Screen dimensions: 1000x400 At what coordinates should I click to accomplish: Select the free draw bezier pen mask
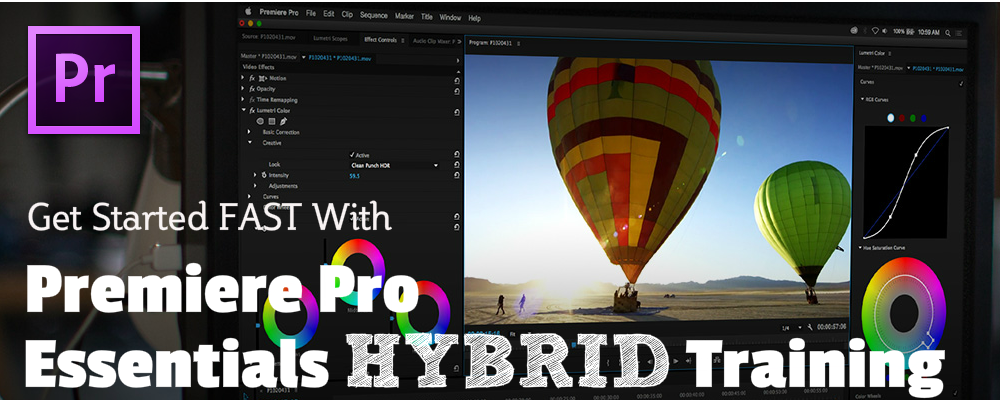click(x=283, y=121)
